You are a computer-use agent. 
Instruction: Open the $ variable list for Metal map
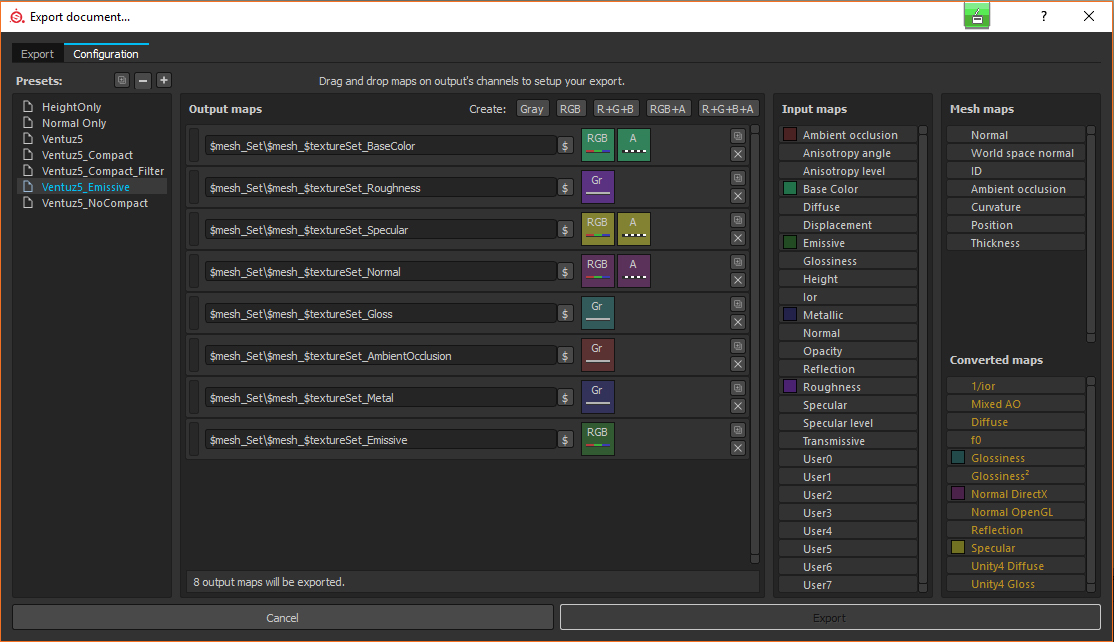click(x=565, y=398)
